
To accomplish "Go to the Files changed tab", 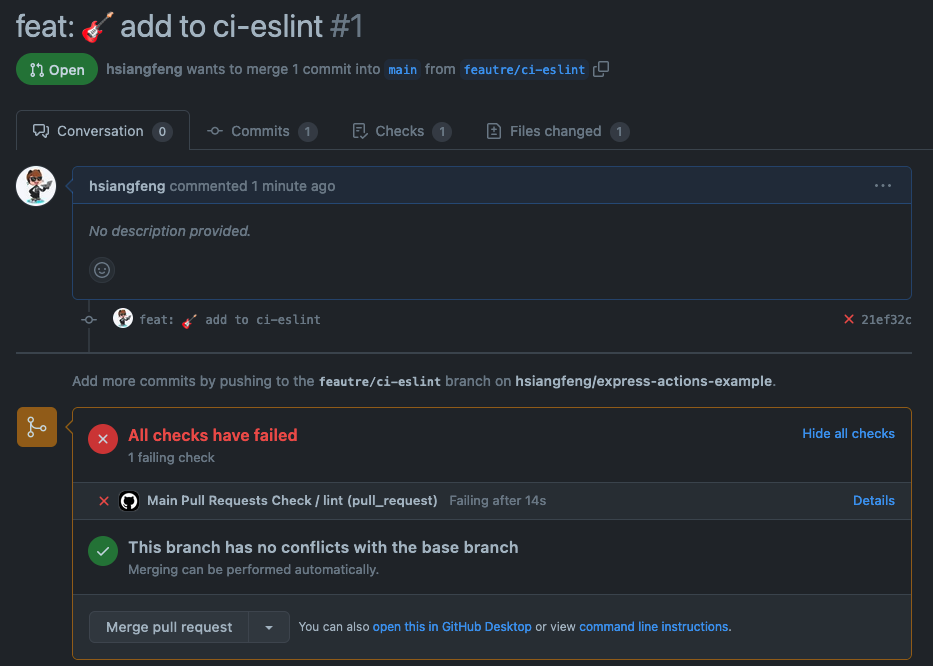I will coord(555,131).
